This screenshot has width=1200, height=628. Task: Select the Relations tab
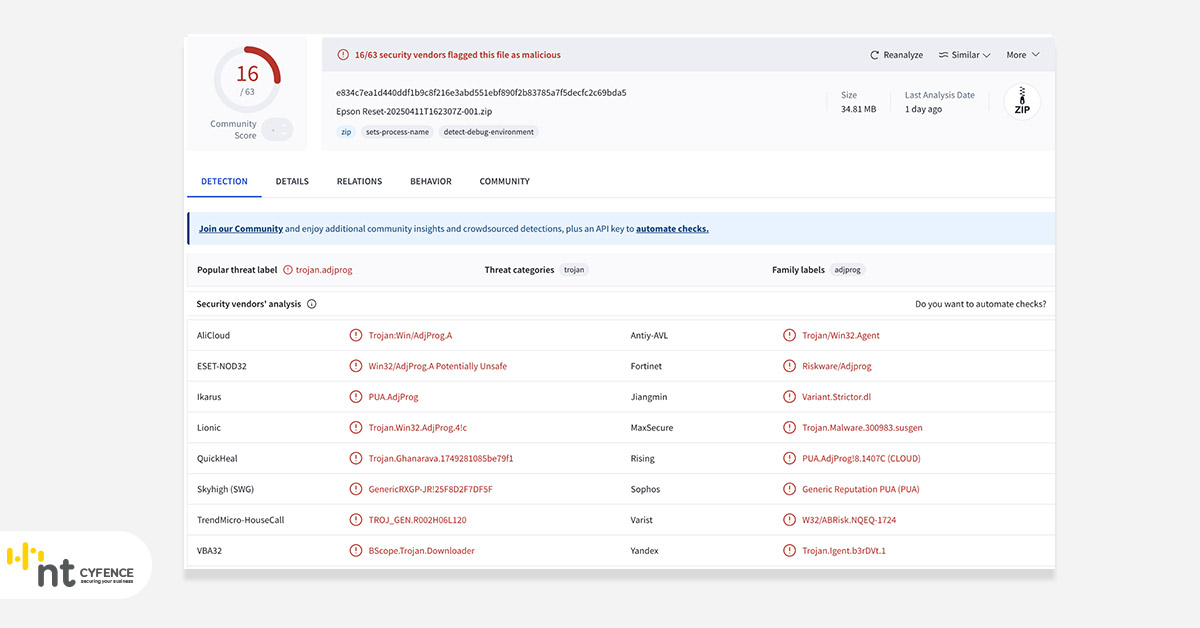click(359, 181)
